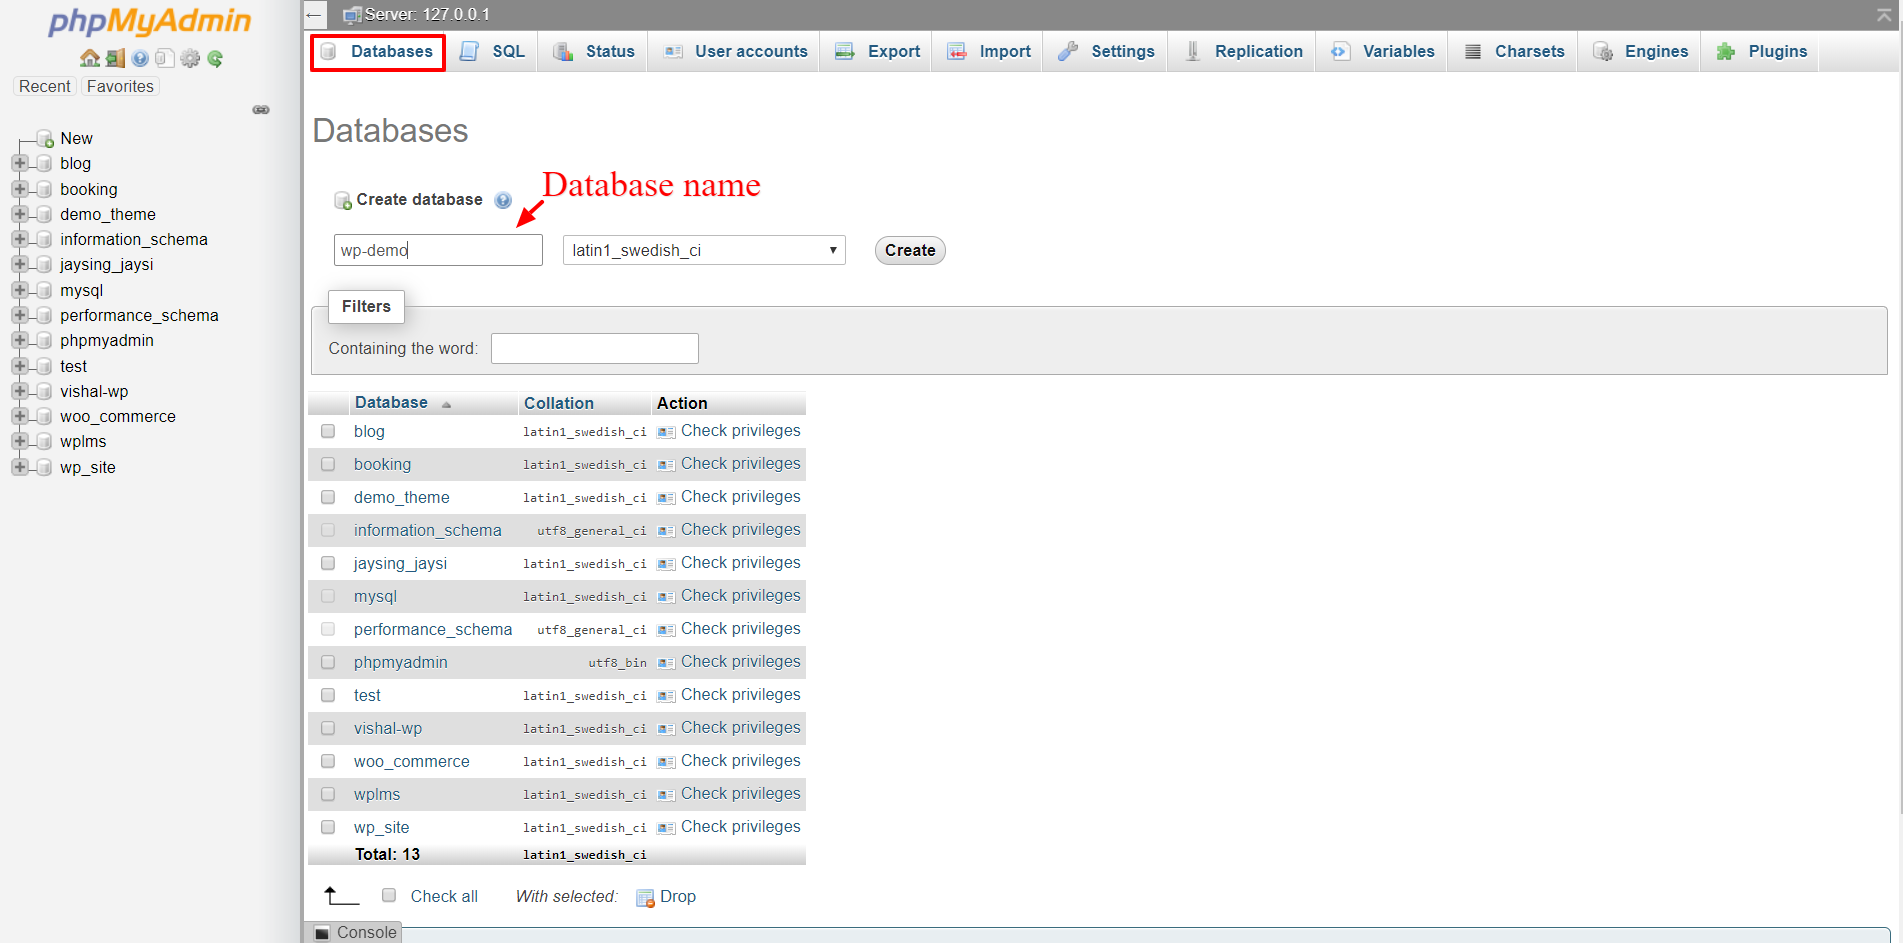Screen dimensions: 1903x943
Task: Click the Plugins puzzle icon
Action: [x=1726, y=52]
